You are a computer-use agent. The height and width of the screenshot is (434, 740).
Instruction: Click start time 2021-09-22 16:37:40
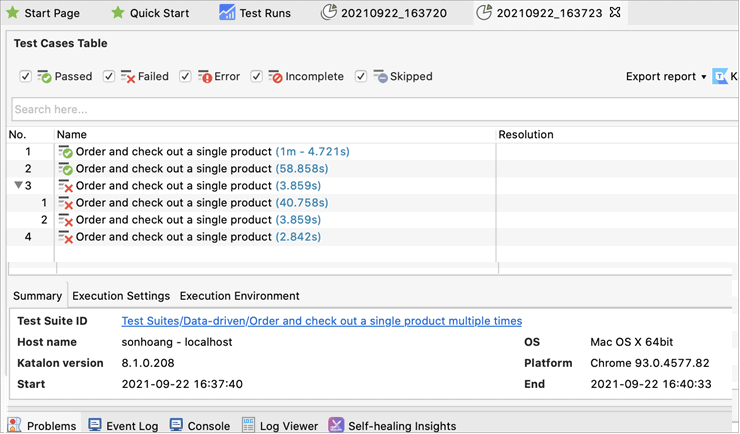[182, 384]
